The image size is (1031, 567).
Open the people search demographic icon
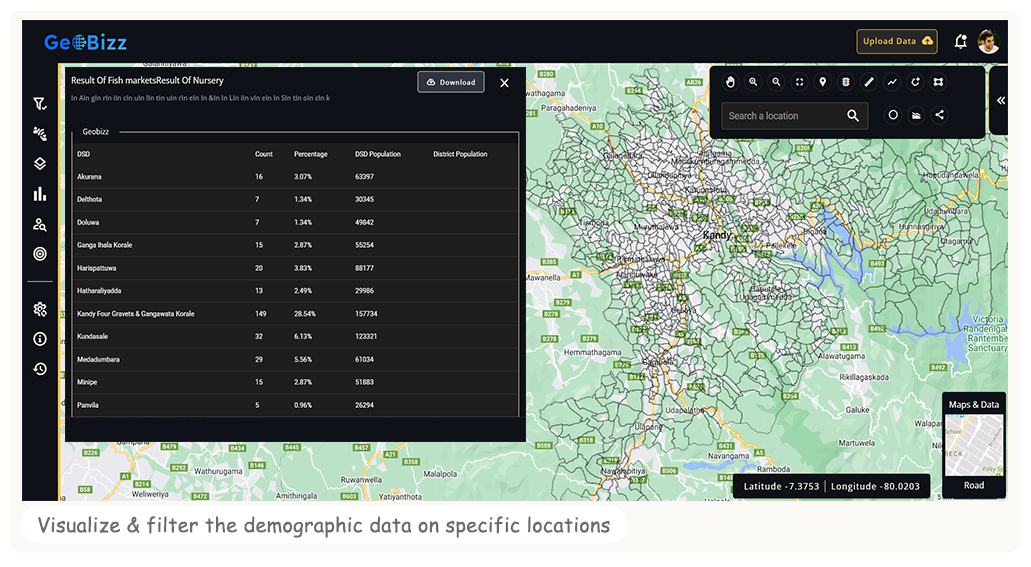pos(40,224)
